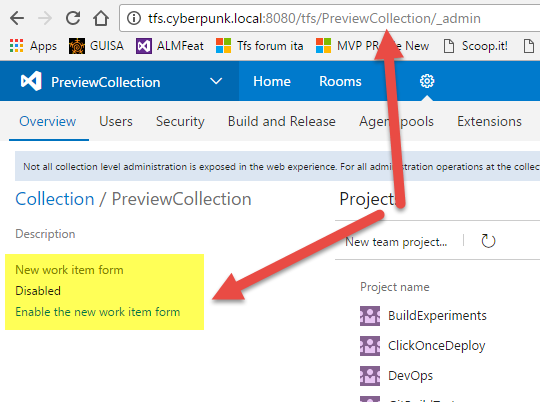The width and height of the screenshot is (540, 402).
Task: Open the Scoop.it! bookmark
Action: click(x=475, y=46)
